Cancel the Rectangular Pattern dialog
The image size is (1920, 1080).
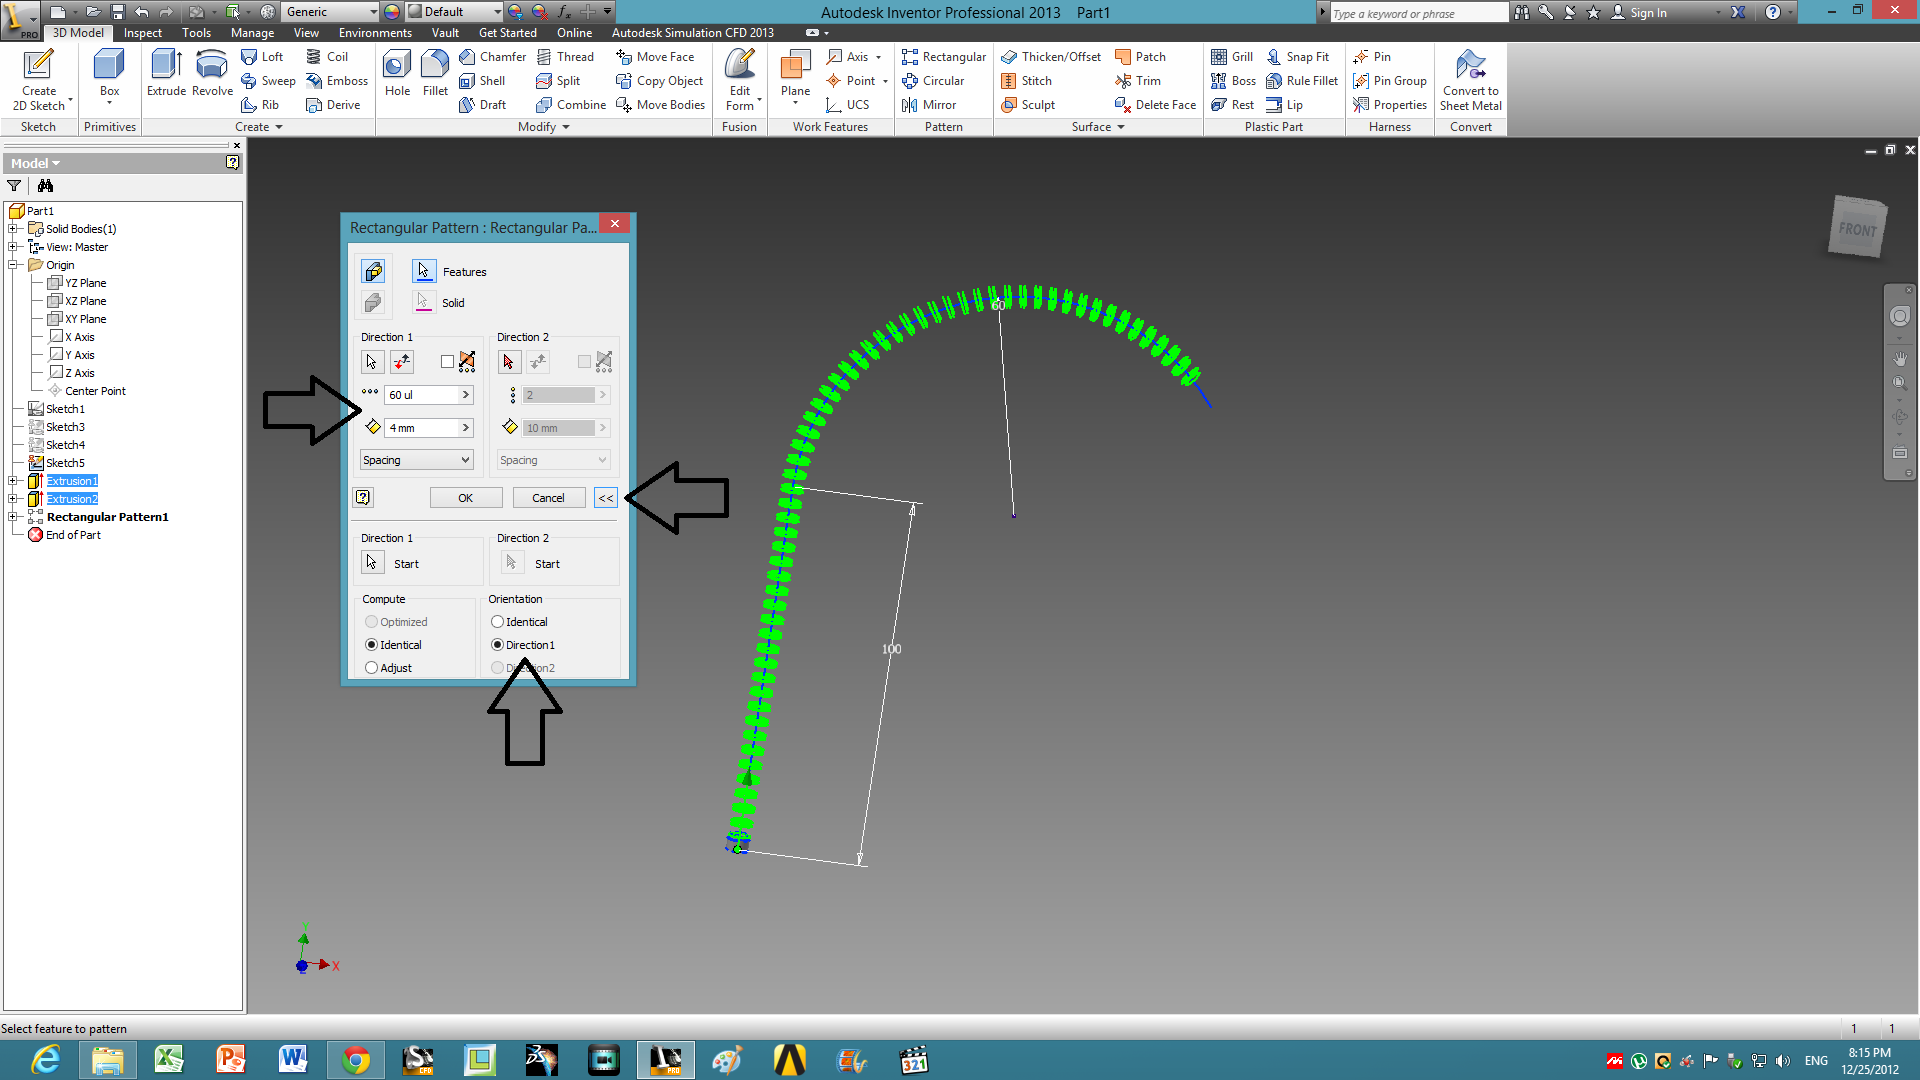(548, 498)
